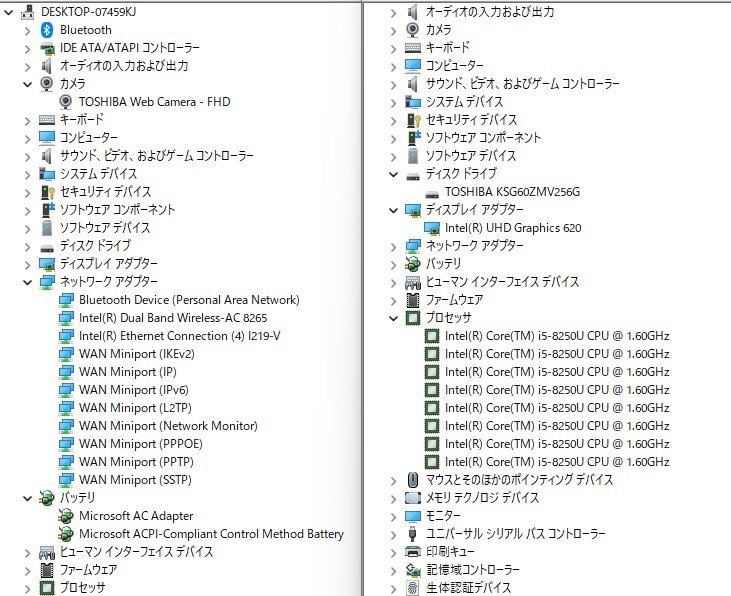Select the "Intel(R) UHD Graphics 620" label
Viewport: 731px width, 596px height.
click(x=513, y=228)
